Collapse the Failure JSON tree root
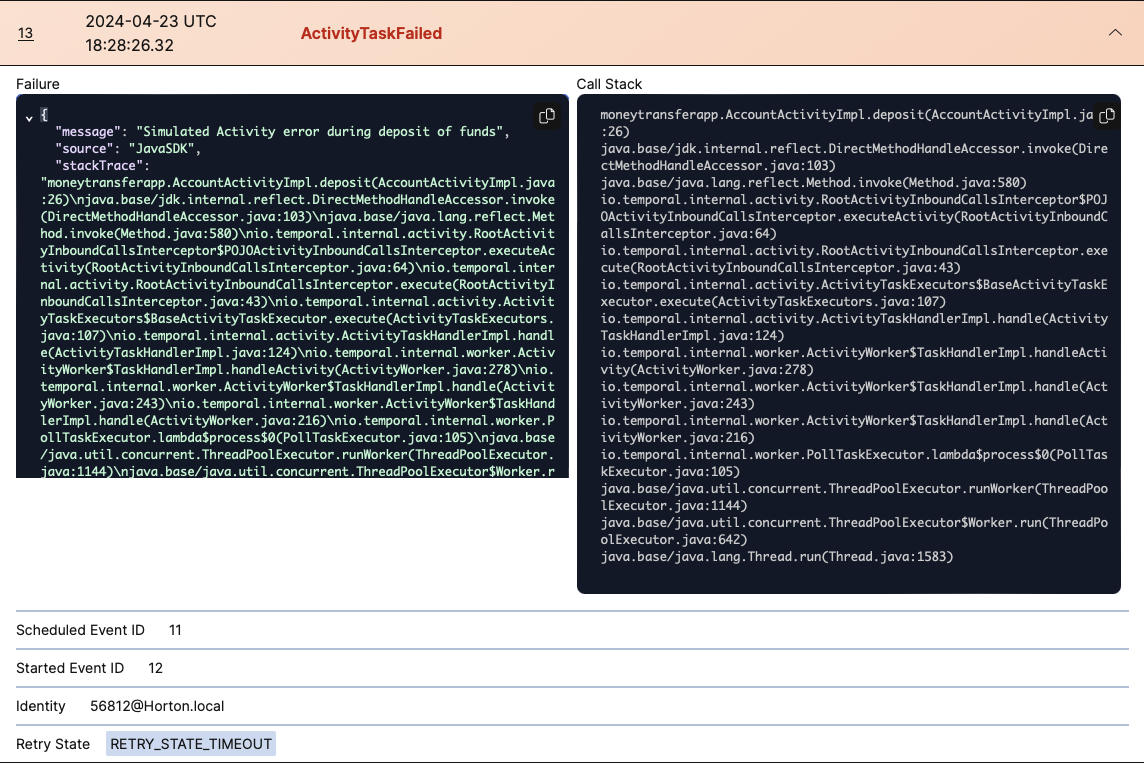Screen dimensions: 1144x765 pos(29,118)
